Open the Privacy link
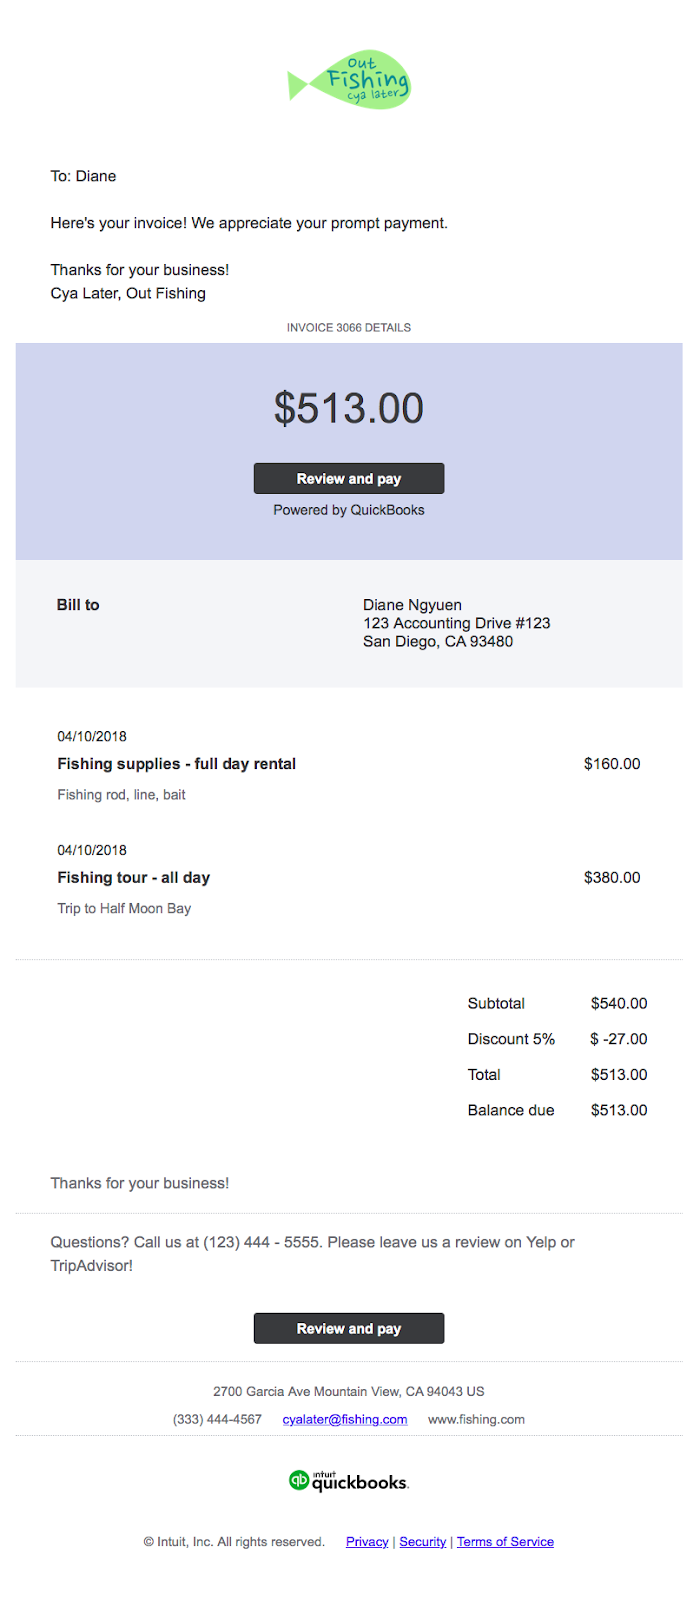The height and width of the screenshot is (1600, 700). tap(367, 1542)
